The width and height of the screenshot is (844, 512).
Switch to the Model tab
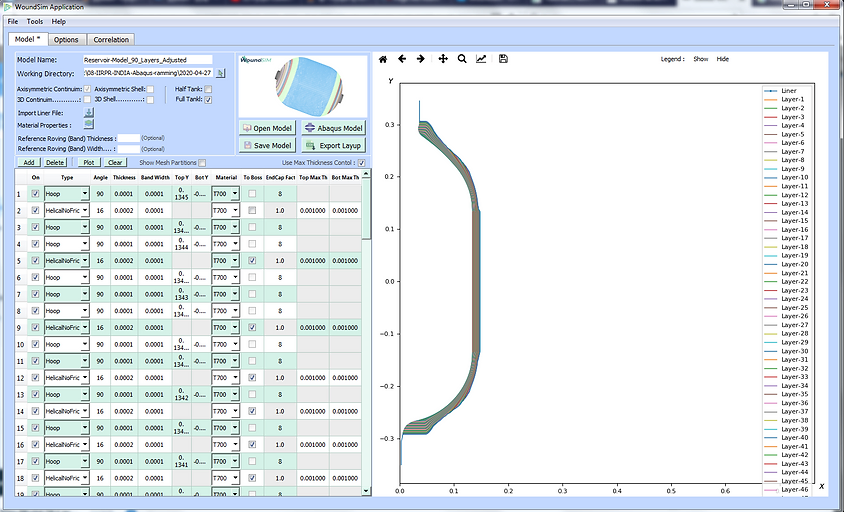point(27,39)
